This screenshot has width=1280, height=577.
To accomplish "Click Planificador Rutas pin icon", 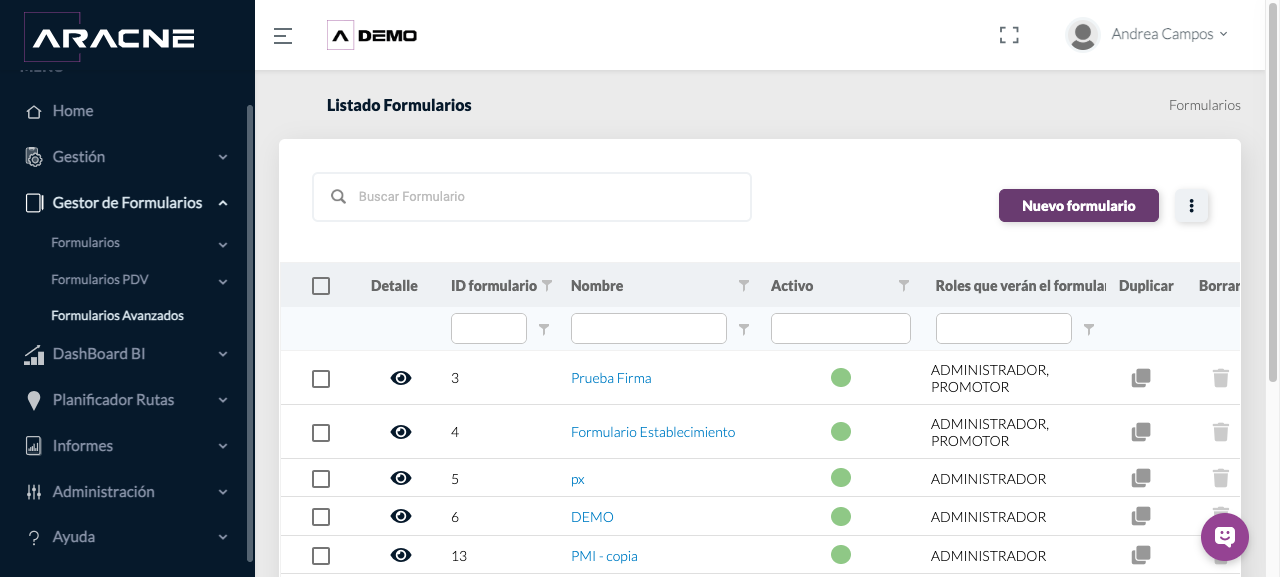I will click(x=34, y=400).
